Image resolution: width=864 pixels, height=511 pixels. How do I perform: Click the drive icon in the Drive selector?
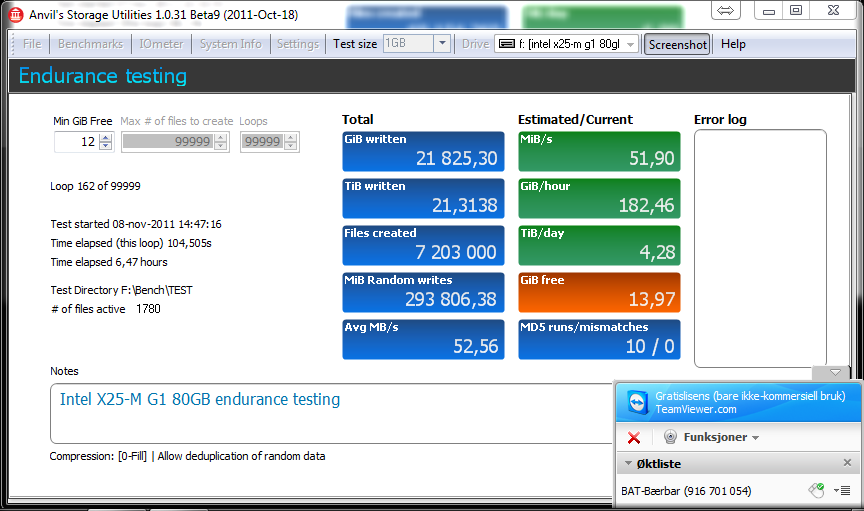pos(507,44)
